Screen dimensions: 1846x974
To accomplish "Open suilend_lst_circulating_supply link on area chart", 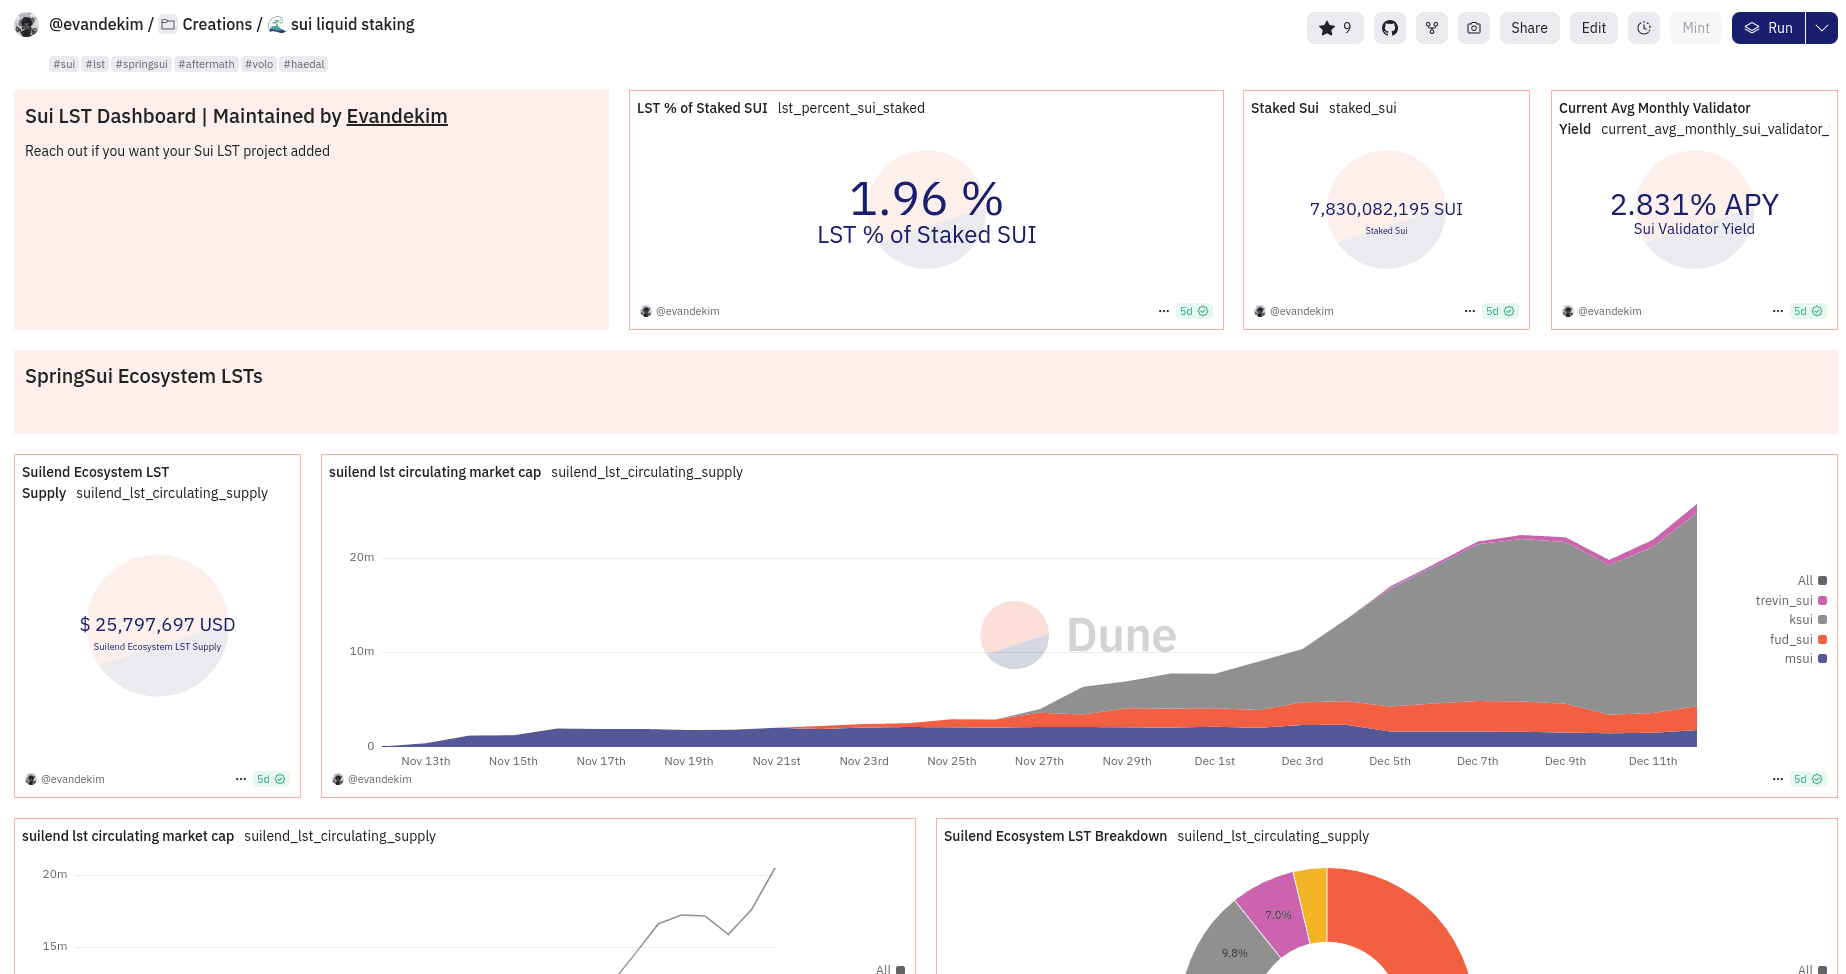I will click(x=647, y=472).
